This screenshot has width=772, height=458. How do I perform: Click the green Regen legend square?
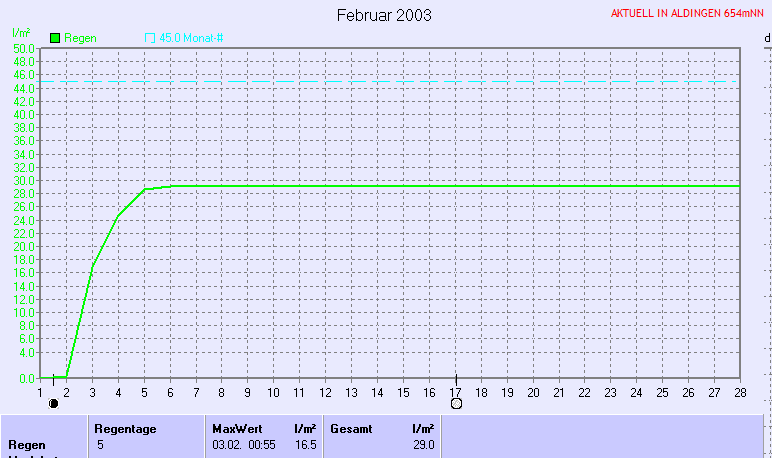[56, 38]
